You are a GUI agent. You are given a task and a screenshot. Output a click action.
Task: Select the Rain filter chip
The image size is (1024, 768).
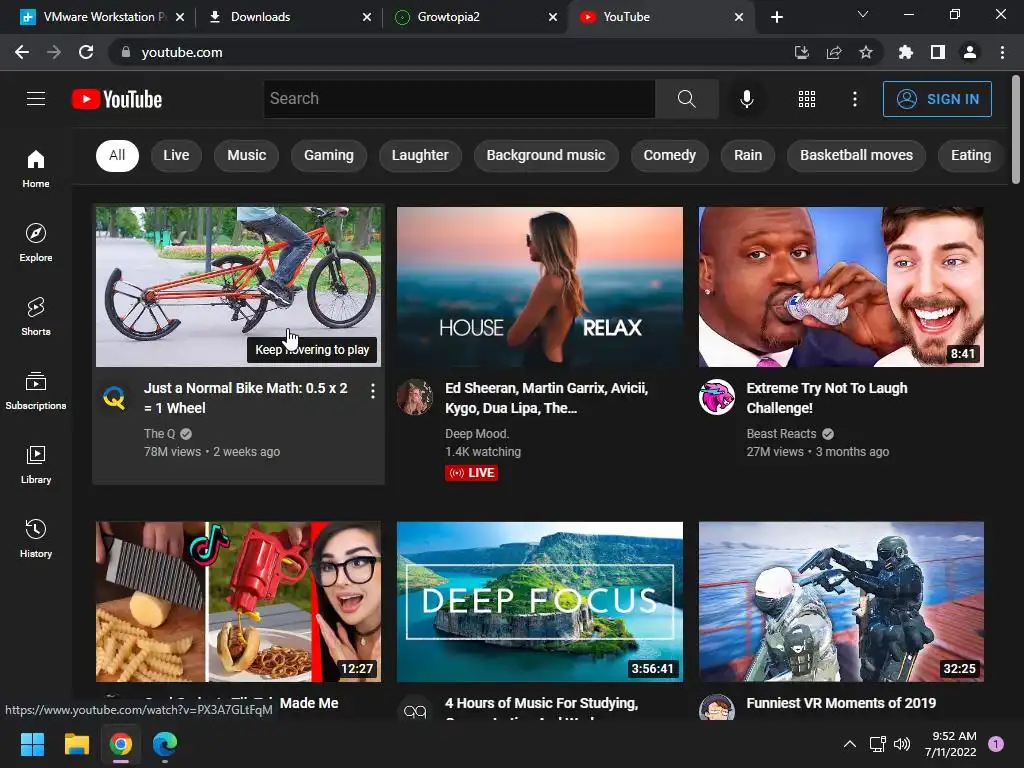748,155
